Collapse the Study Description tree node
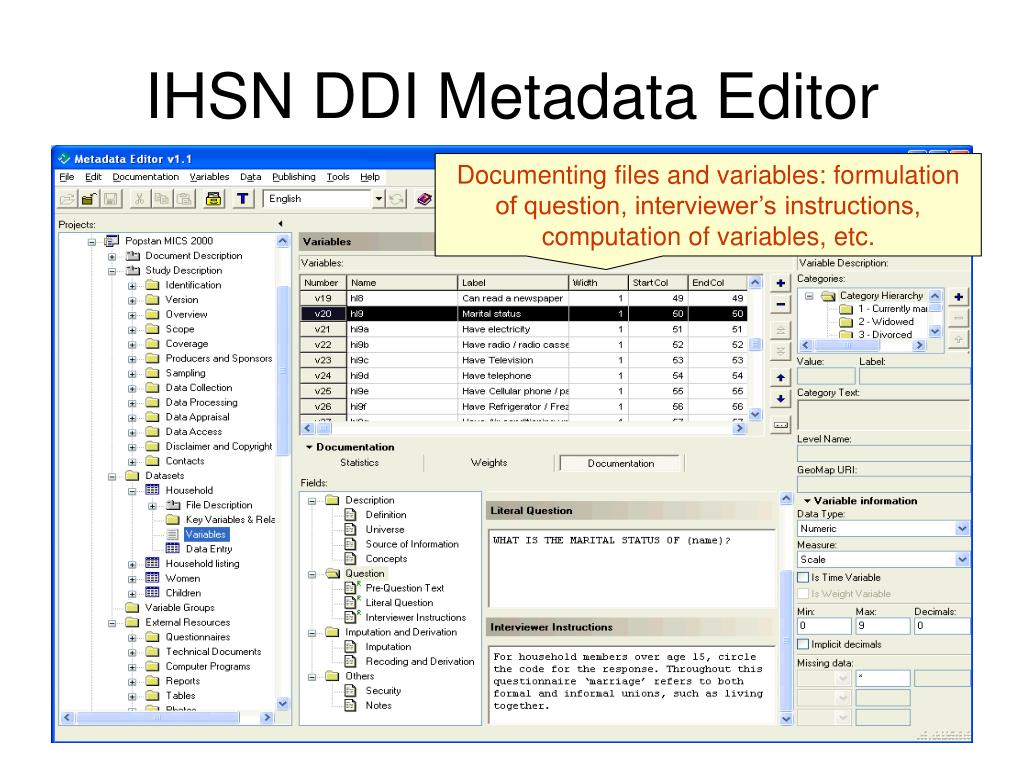This screenshot has height=768, width=1024. tap(112, 270)
